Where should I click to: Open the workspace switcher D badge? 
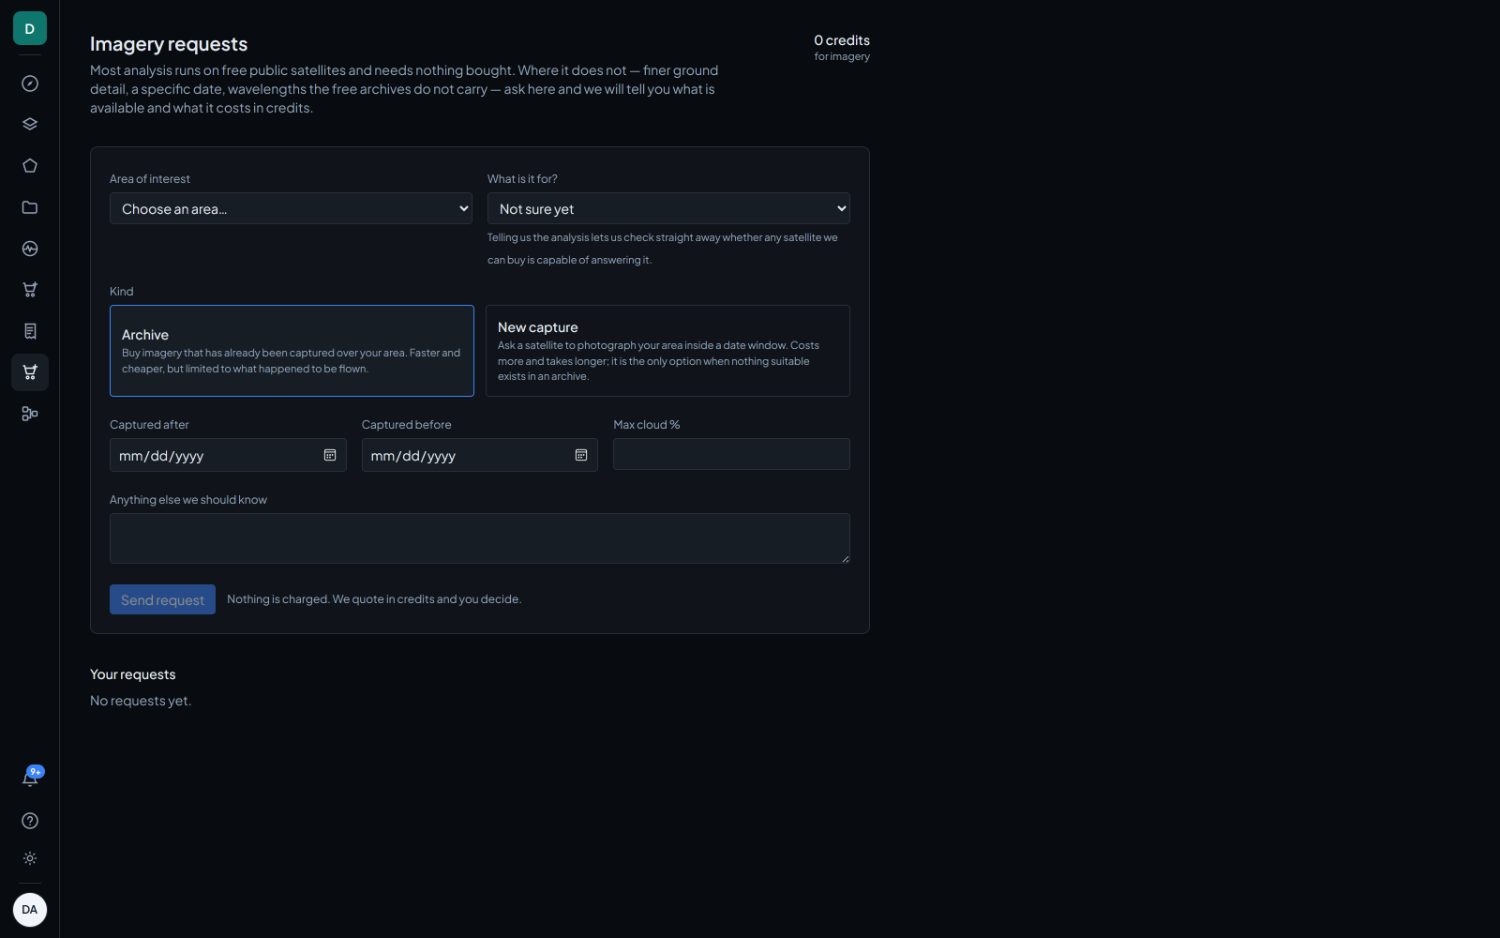[30, 29]
